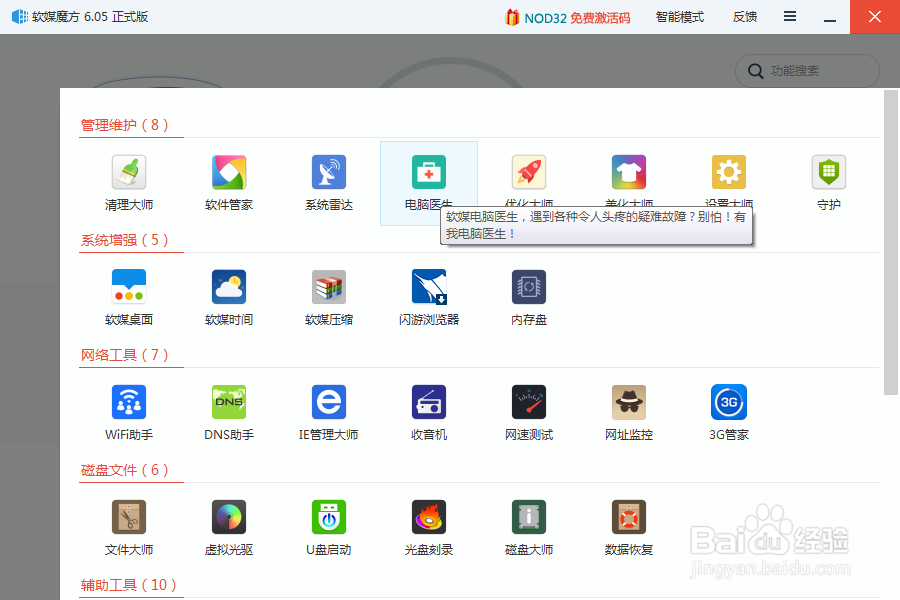Click the vertical scrollbar thumb
This screenshot has width=900, height=600.
click(x=891, y=242)
